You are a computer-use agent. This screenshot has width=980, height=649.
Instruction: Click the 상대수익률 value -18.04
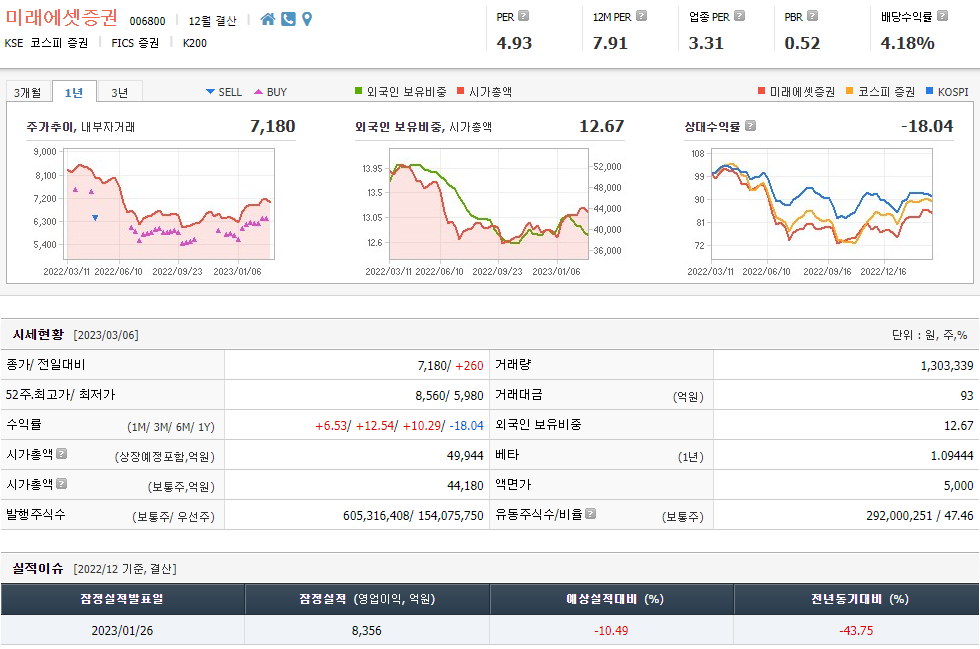tap(927, 126)
